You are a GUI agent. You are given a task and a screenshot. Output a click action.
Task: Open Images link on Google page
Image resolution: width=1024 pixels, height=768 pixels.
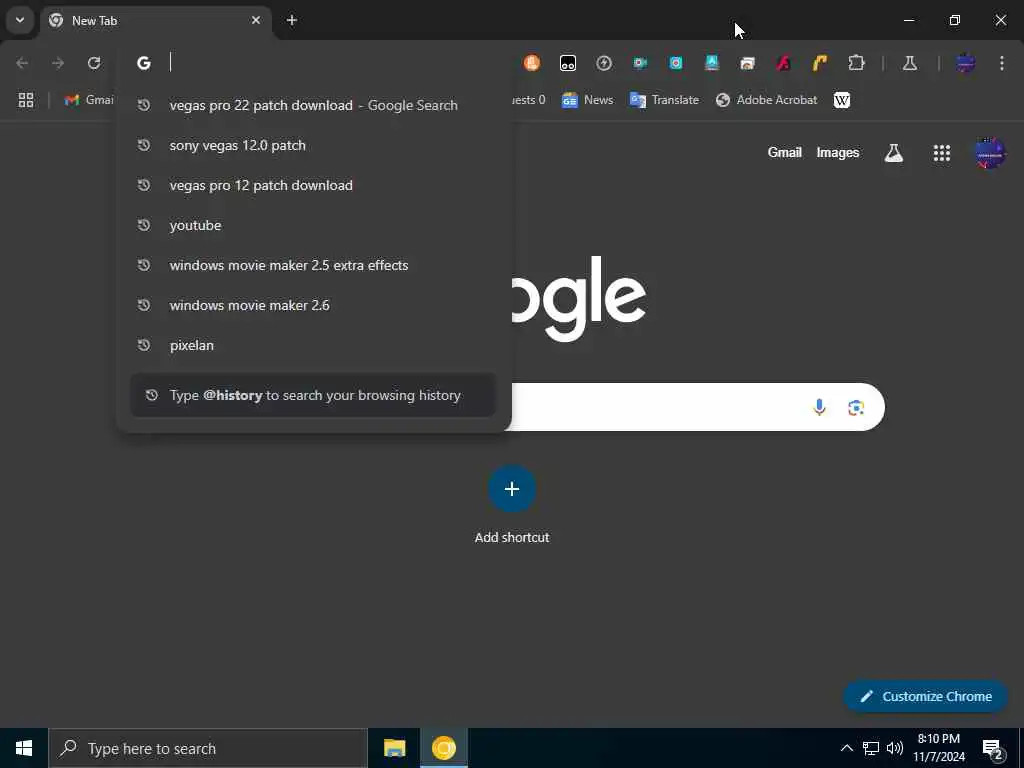[838, 153]
